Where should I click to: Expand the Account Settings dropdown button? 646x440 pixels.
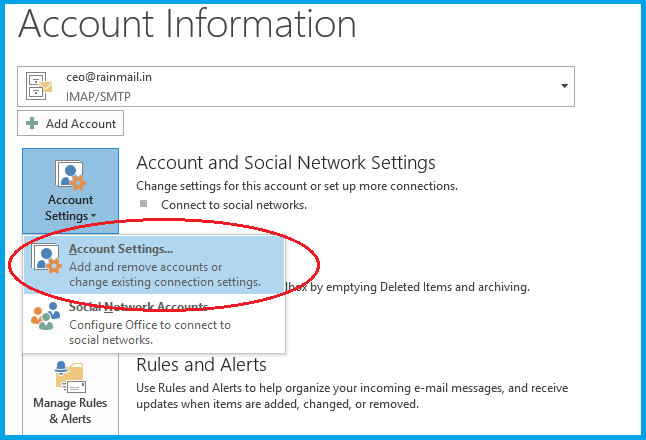pyautogui.click(x=70, y=191)
